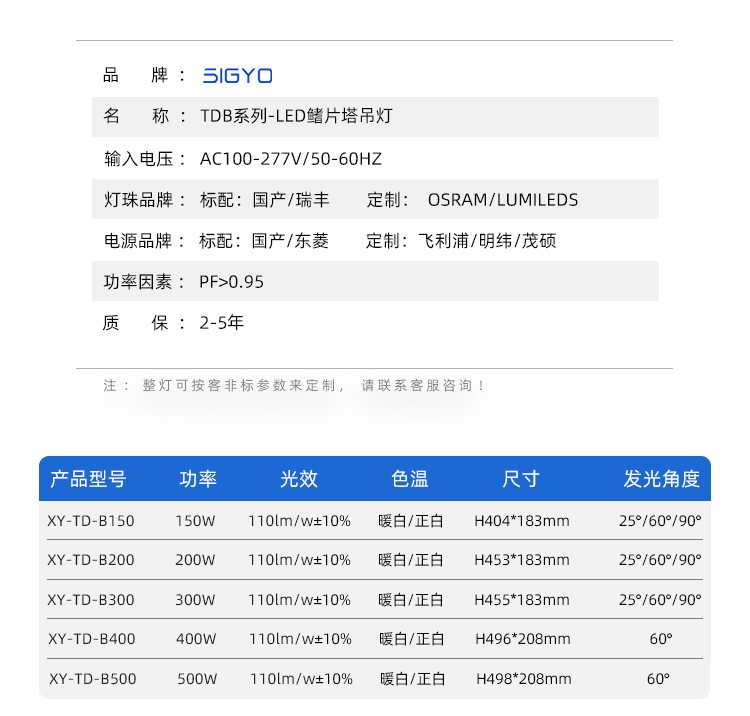This screenshot has width=750, height=716.
Task: Click the SIGYO brand logo
Action: [x=237, y=76]
